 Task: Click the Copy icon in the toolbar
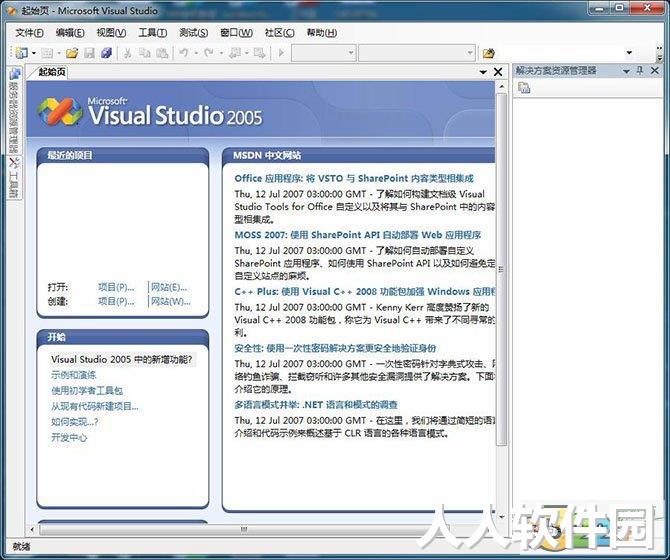pos(145,53)
